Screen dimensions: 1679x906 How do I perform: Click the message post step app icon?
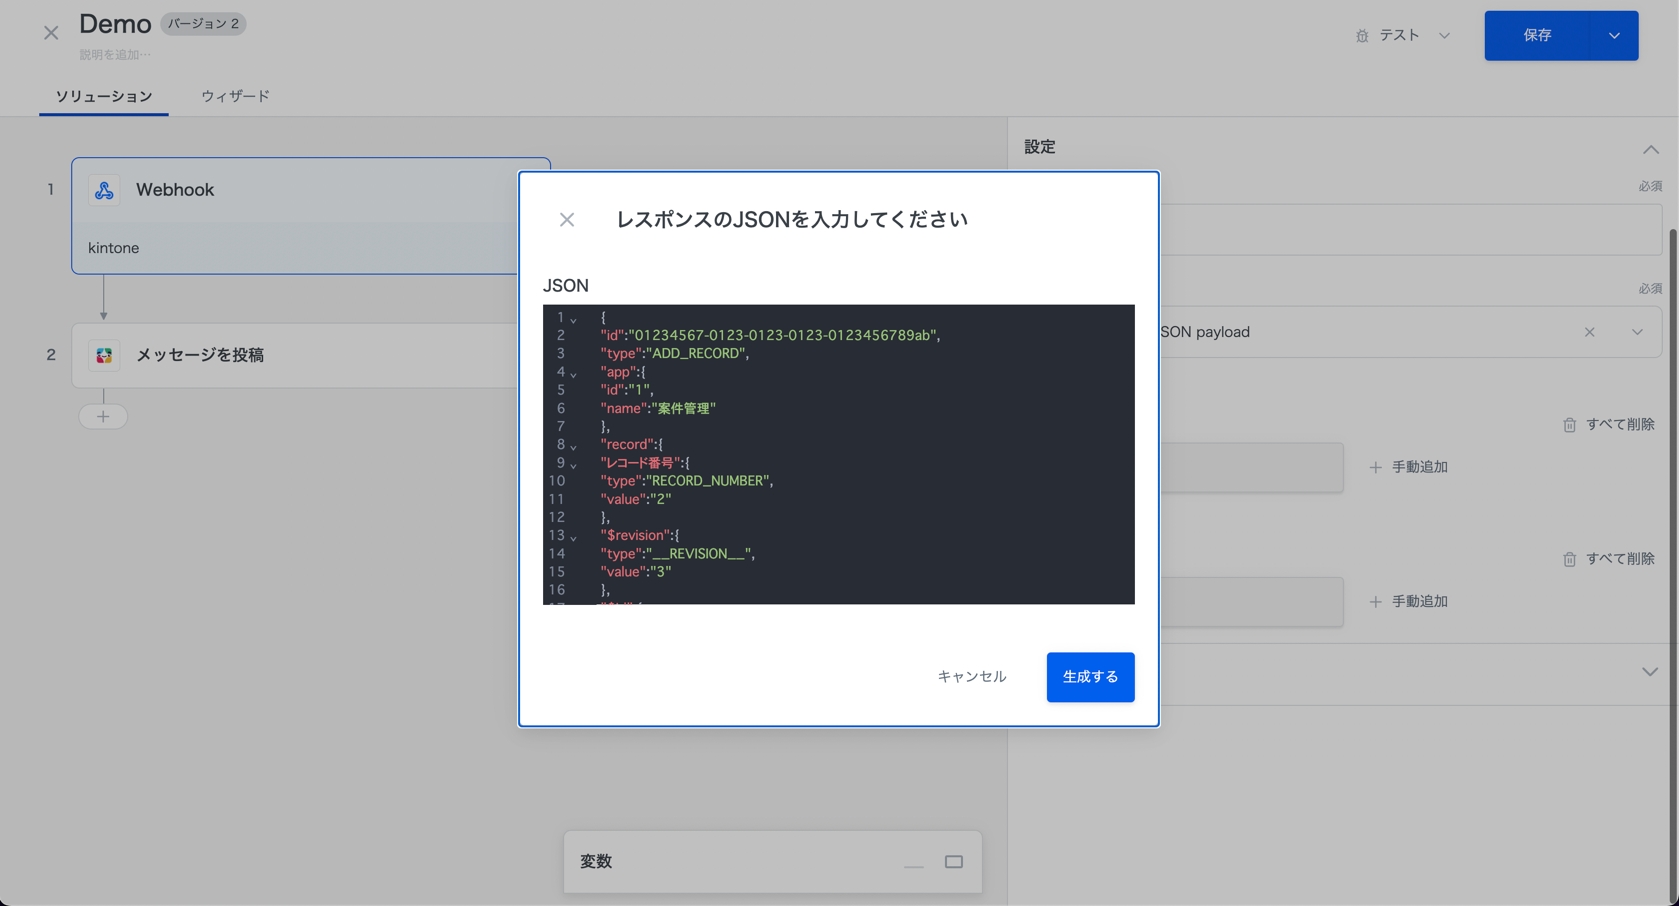(104, 355)
